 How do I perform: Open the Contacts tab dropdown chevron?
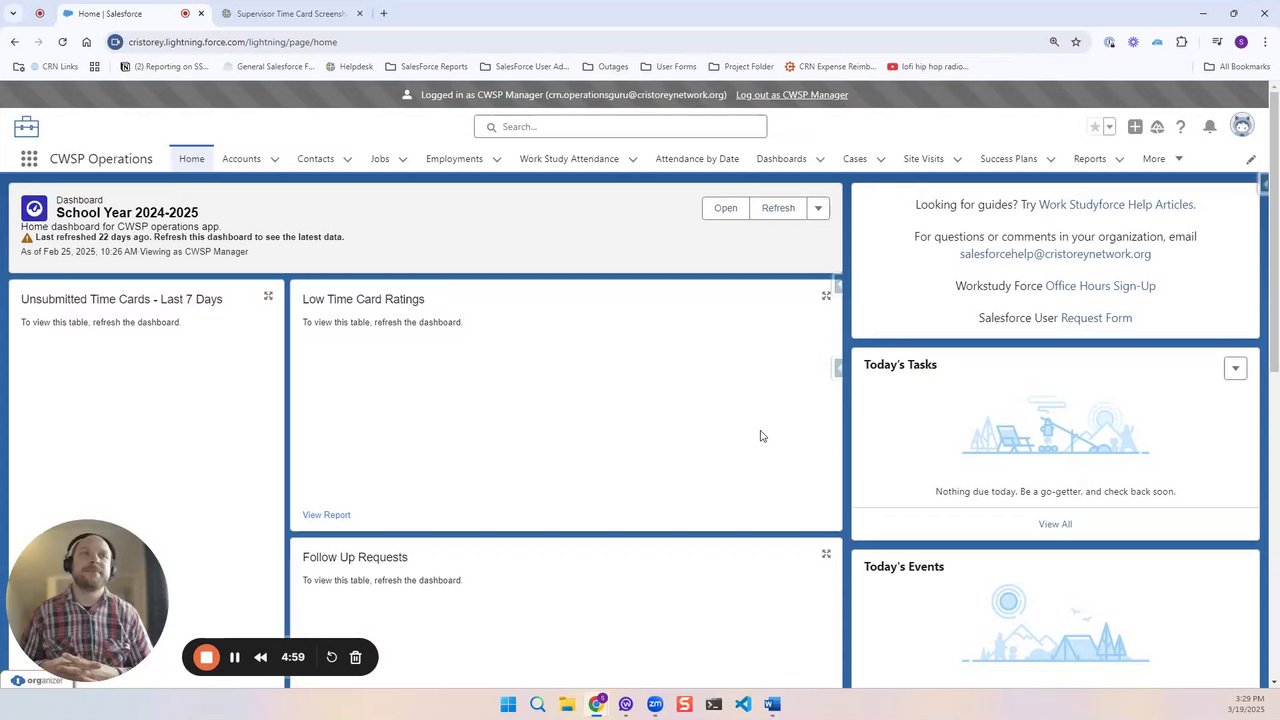coord(347,159)
